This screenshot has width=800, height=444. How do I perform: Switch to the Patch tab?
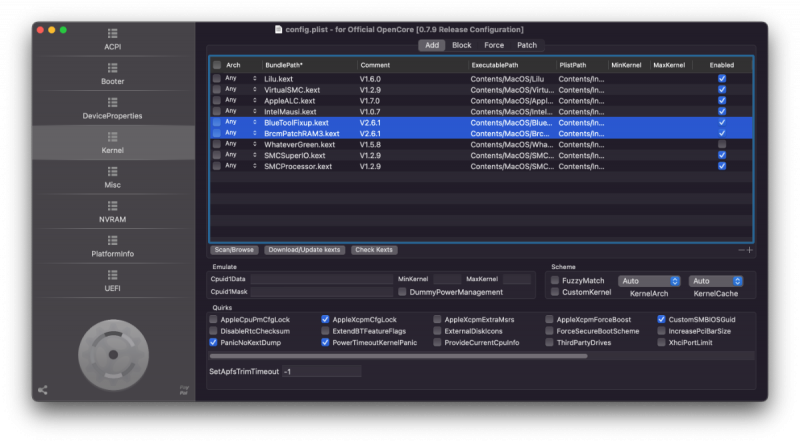(x=526, y=45)
